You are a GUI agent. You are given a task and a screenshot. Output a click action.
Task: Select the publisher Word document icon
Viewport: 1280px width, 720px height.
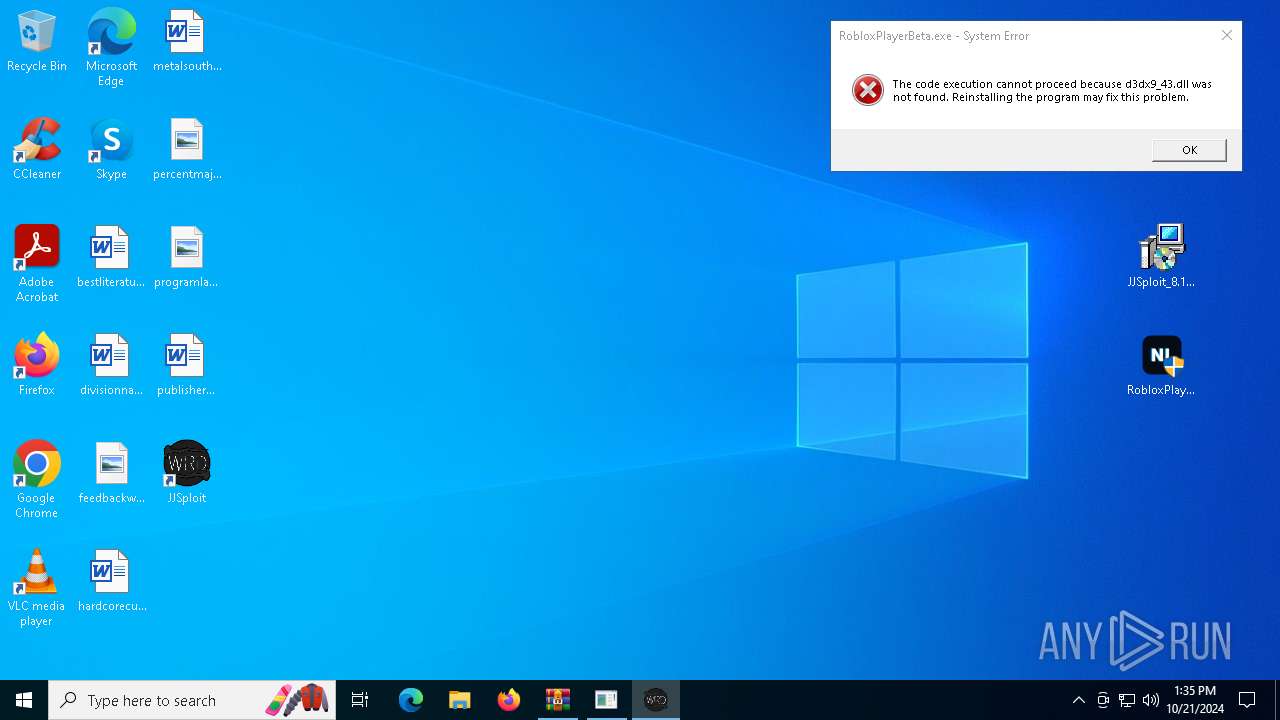click(x=187, y=366)
